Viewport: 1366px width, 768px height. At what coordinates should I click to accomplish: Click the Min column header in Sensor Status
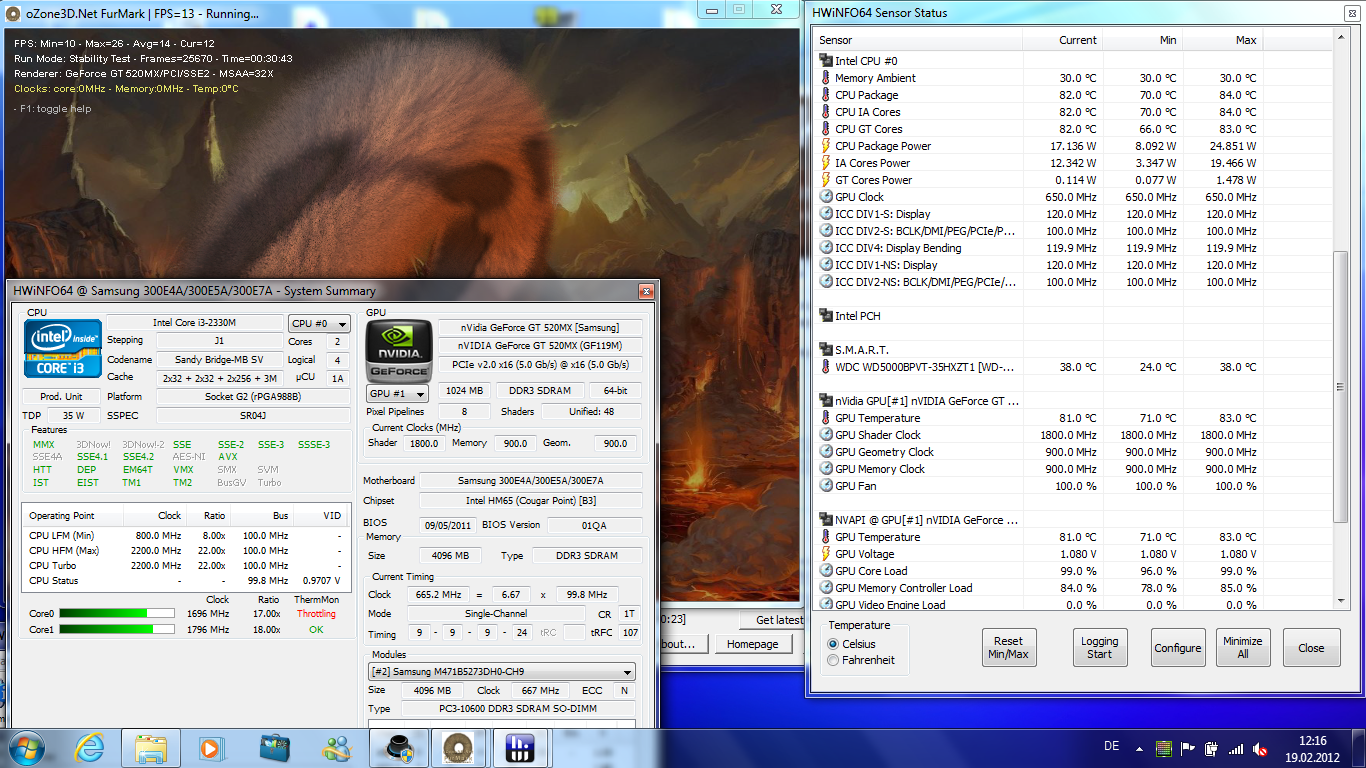point(1142,40)
